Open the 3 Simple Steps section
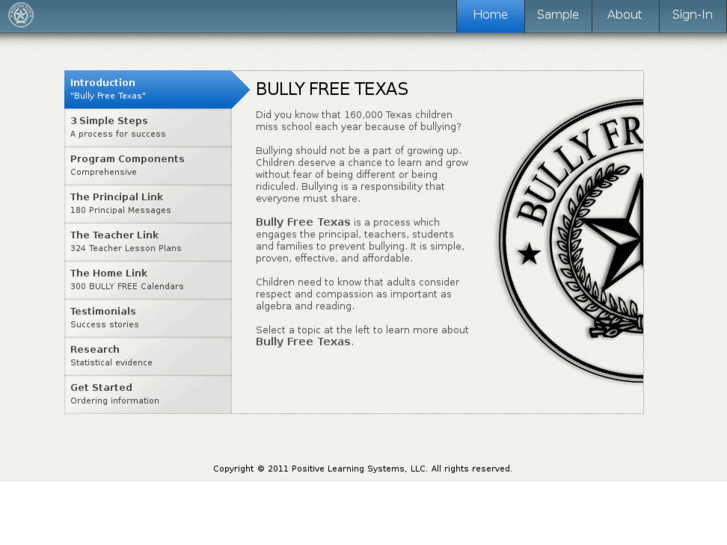 (148, 128)
